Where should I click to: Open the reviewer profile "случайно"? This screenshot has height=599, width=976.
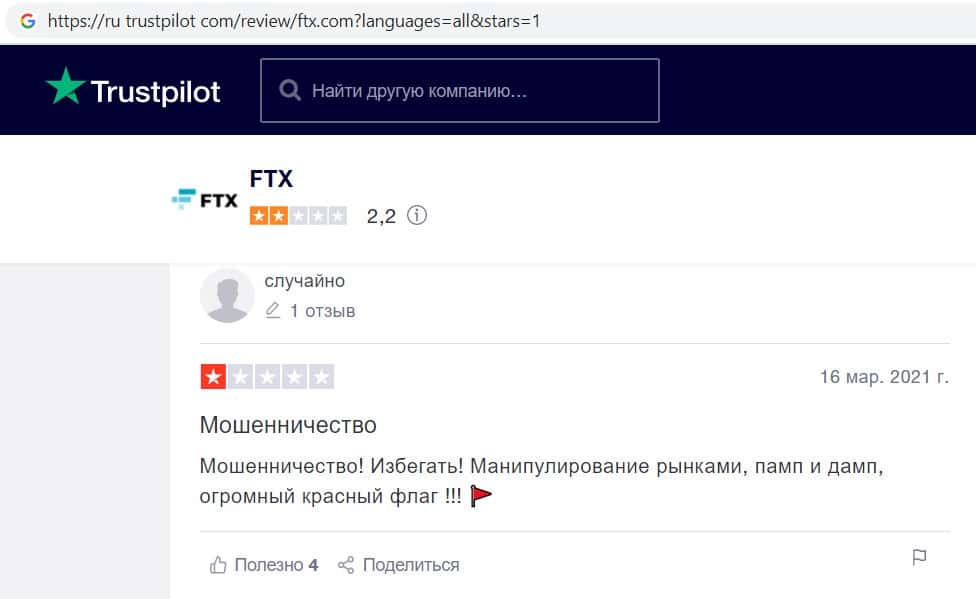(304, 281)
